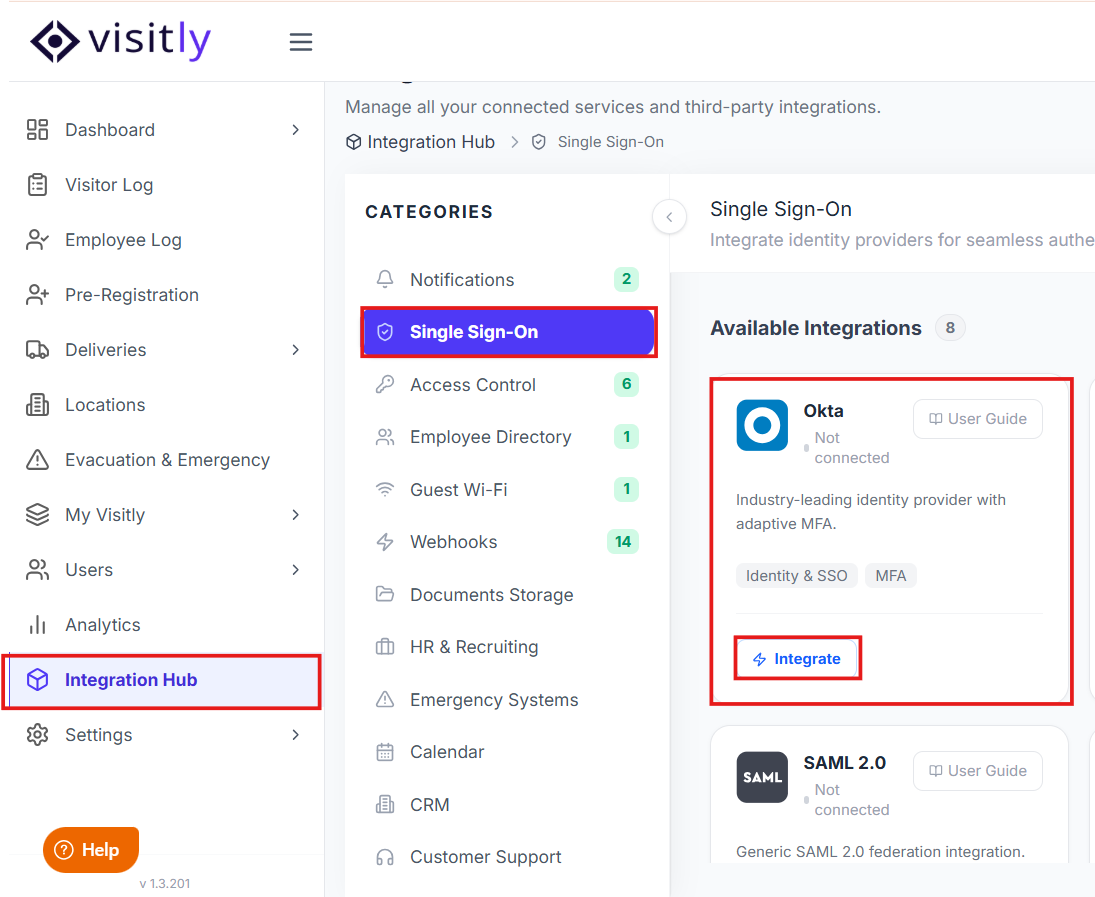
Task: Click the Available Integrations count badge 8
Action: pyautogui.click(x=950, y=328)
